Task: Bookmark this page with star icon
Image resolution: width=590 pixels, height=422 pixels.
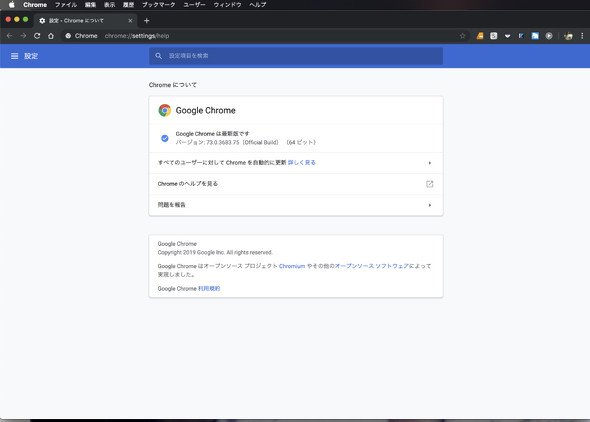Action: [462, 36]
